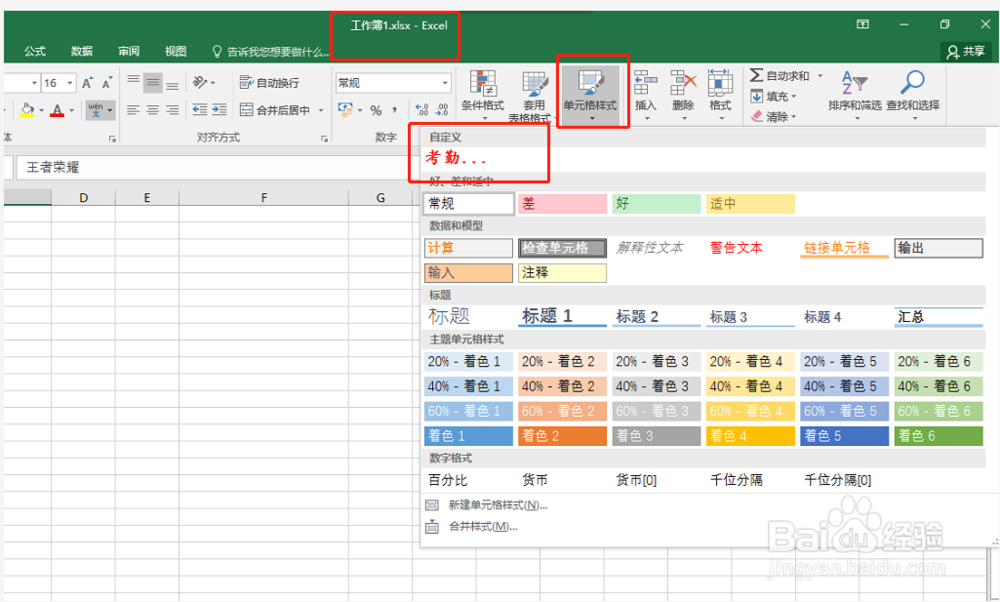Toggle 自动换行 wrap text
The height and width of the screenshot is (602, 1000).
269,82
